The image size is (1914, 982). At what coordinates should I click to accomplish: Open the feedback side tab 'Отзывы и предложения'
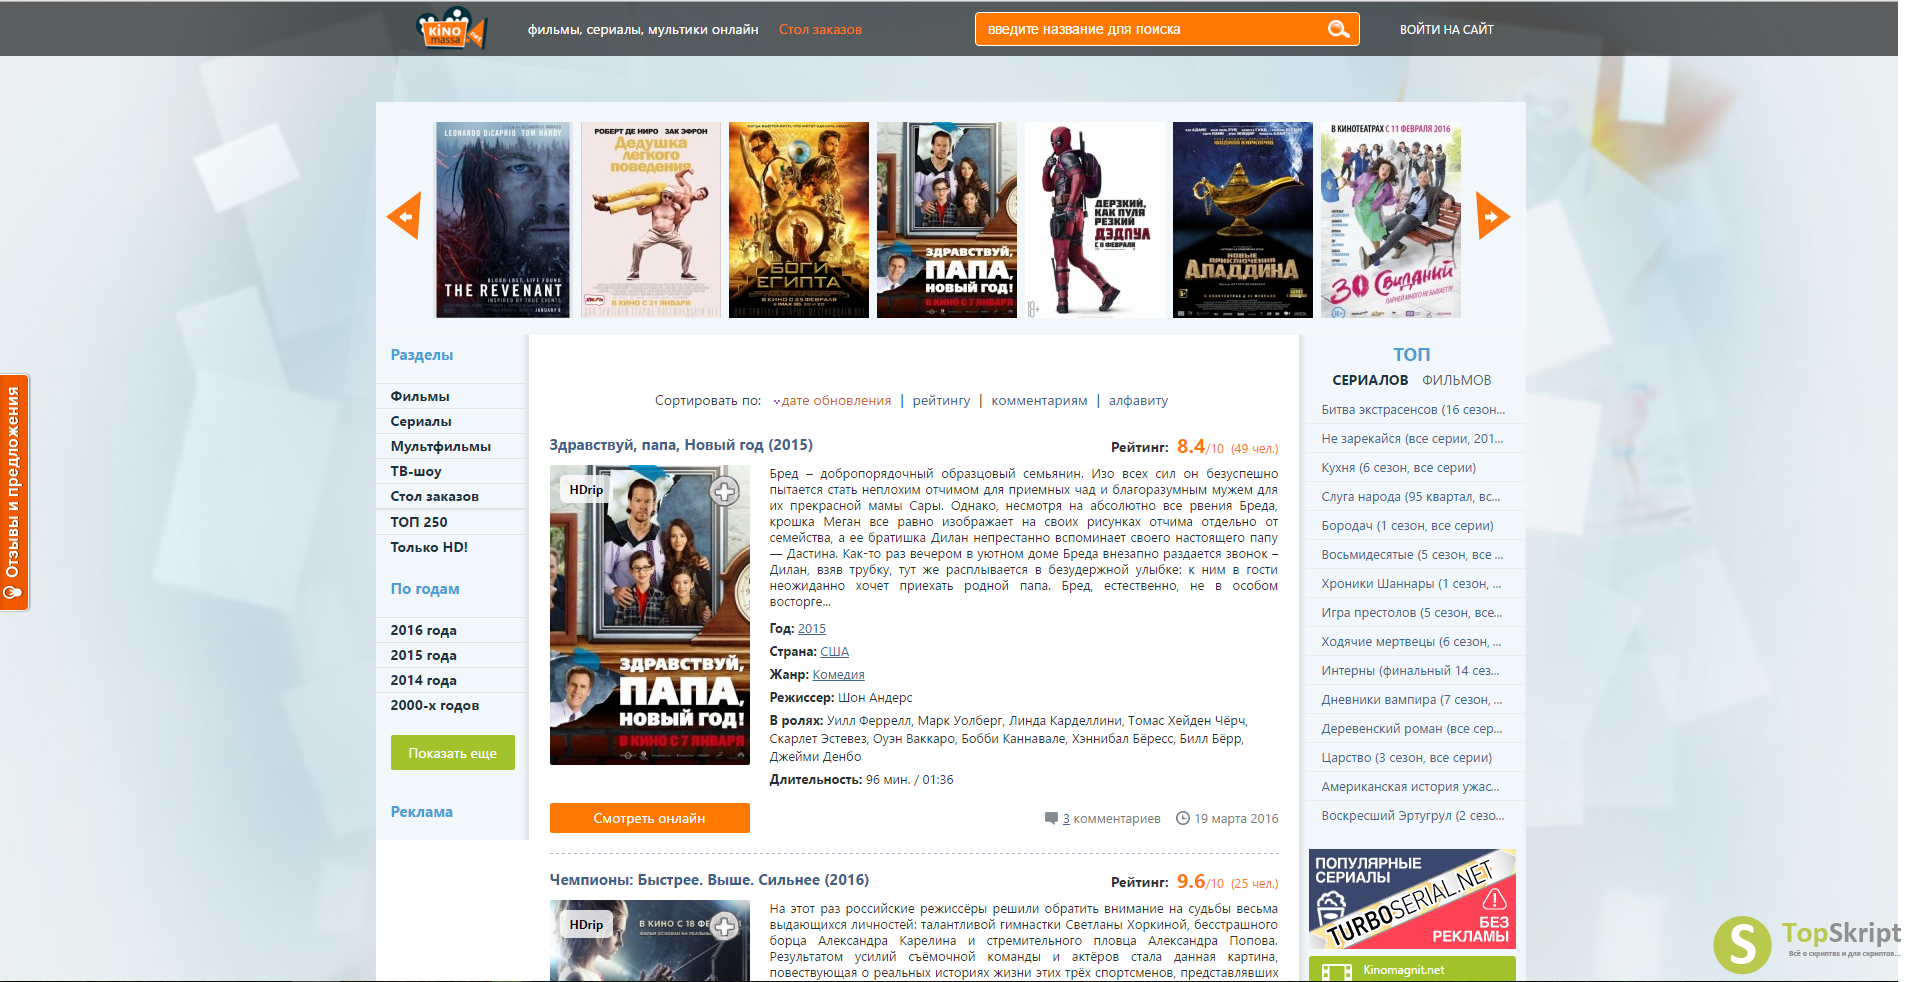click(x=14, y=492)
